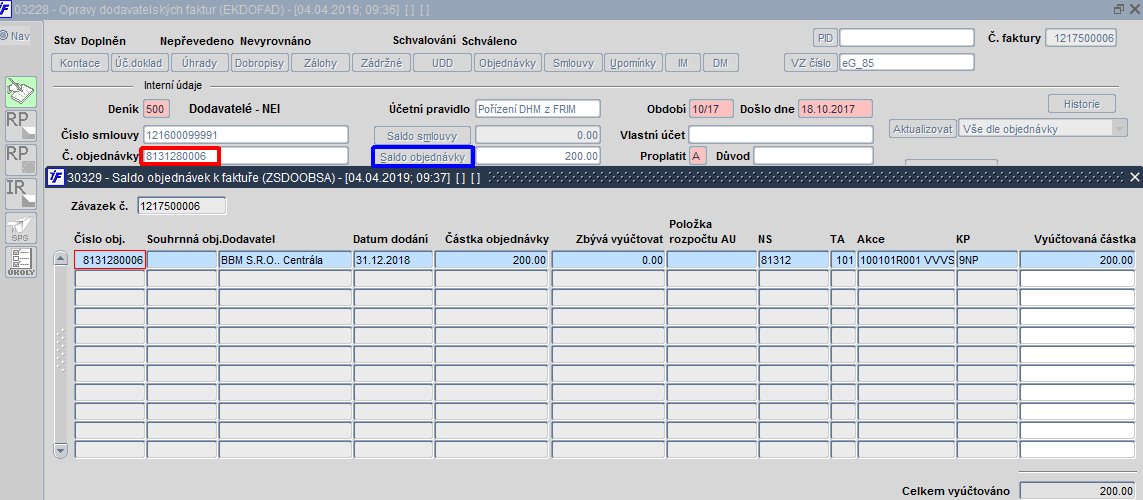Click the Účetní pravidlo field
Viewport: 1143px width, 500px height.
pos(537,109)
